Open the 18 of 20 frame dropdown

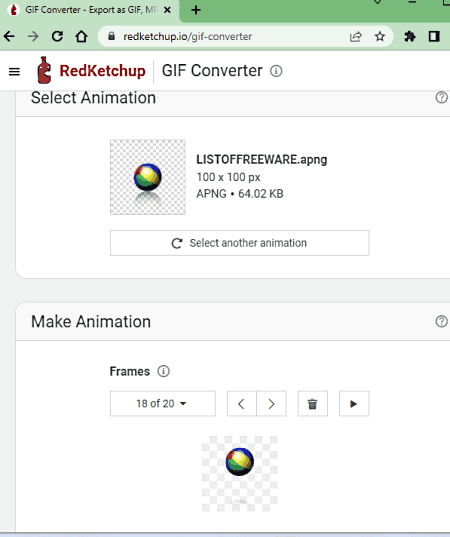pyautogui.click(x=163, y=403)
